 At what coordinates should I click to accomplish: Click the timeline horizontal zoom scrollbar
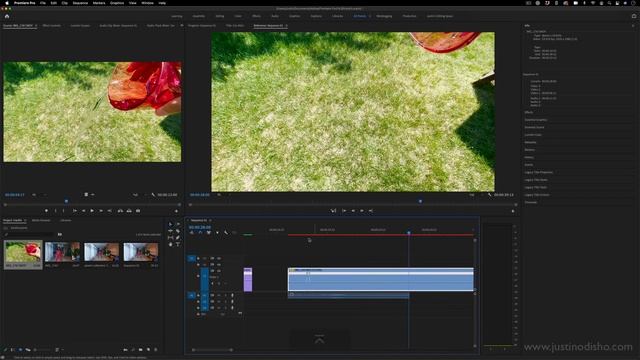pyautogui.click(x=212, y=350)
